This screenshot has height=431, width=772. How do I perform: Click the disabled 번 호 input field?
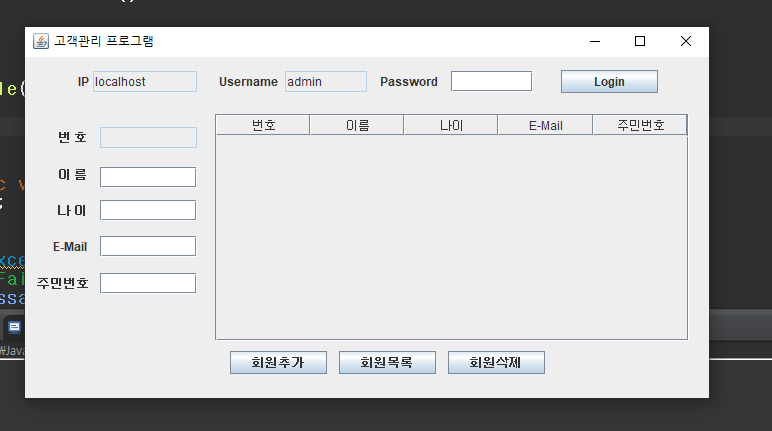point(148,137)
